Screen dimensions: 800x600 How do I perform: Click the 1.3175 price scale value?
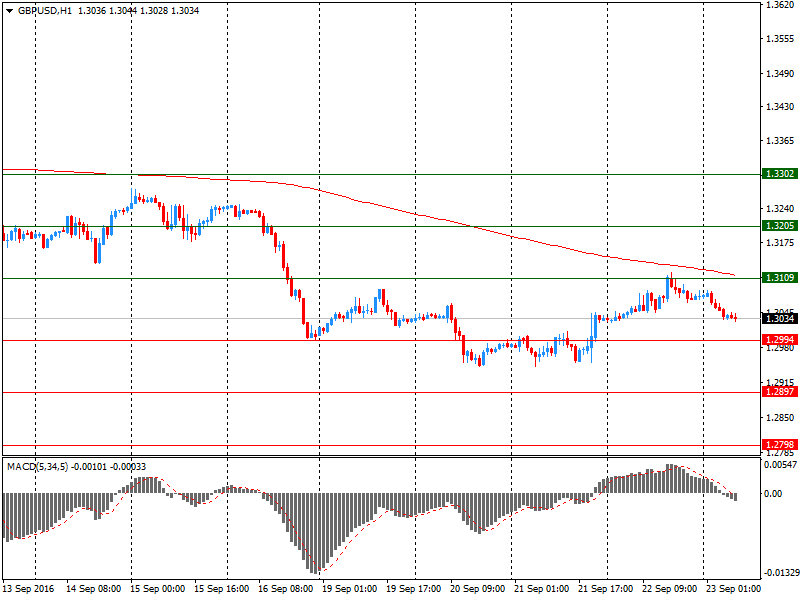(780, 242)
